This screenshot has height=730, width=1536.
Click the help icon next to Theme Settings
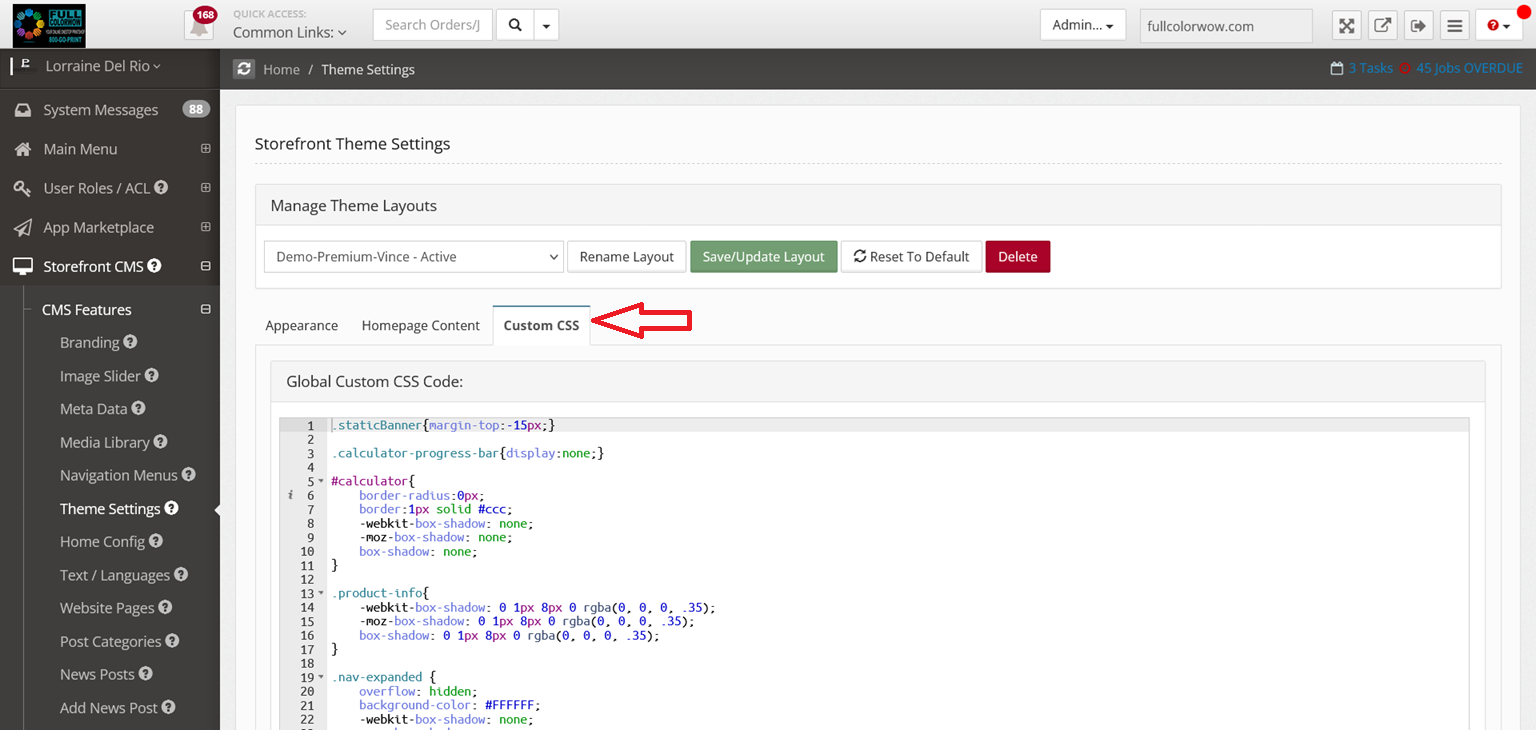172,508
